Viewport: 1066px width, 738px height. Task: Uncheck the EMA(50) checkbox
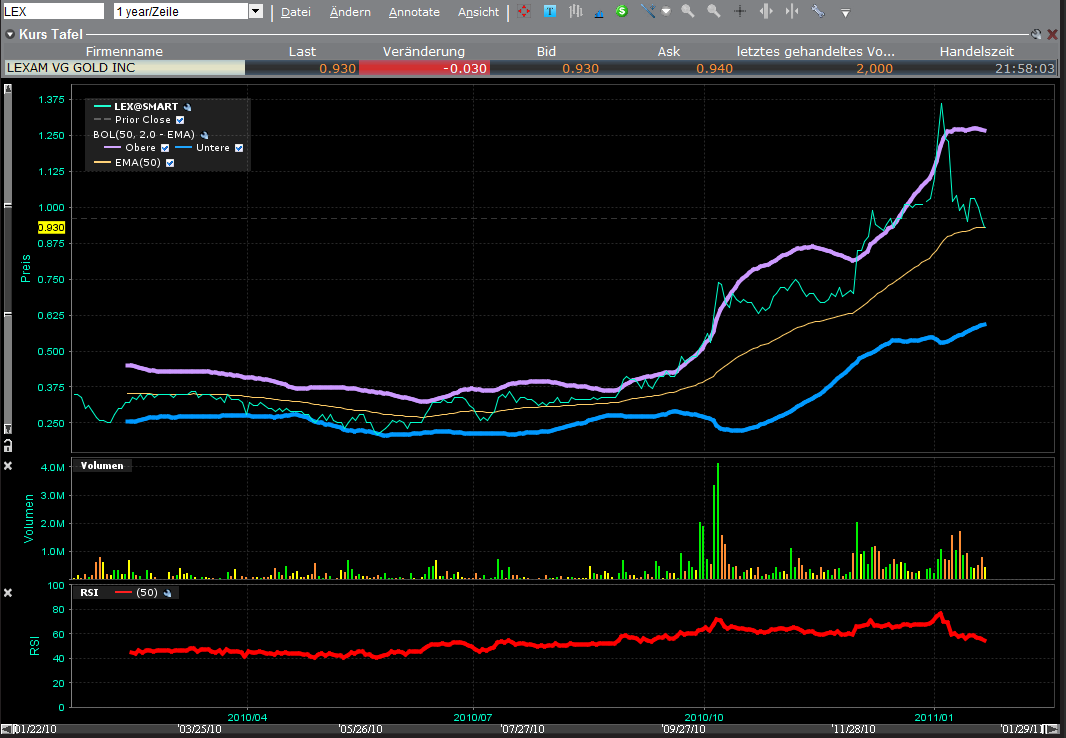click(170, 162)
